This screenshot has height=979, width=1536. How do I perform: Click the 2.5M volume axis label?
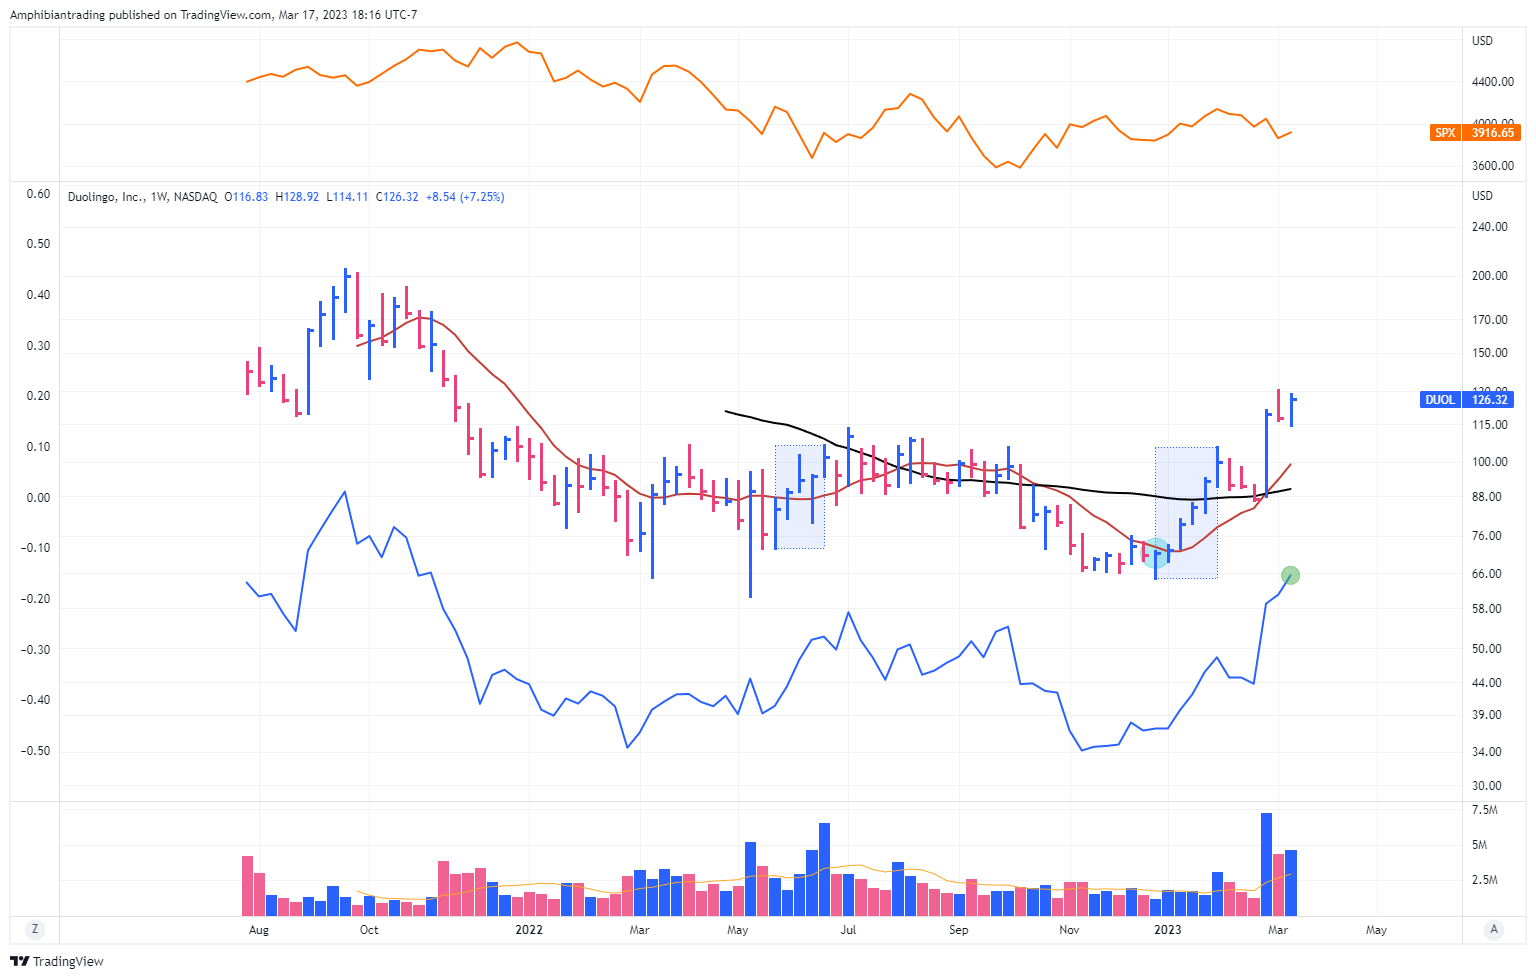tap(1485, 880)
